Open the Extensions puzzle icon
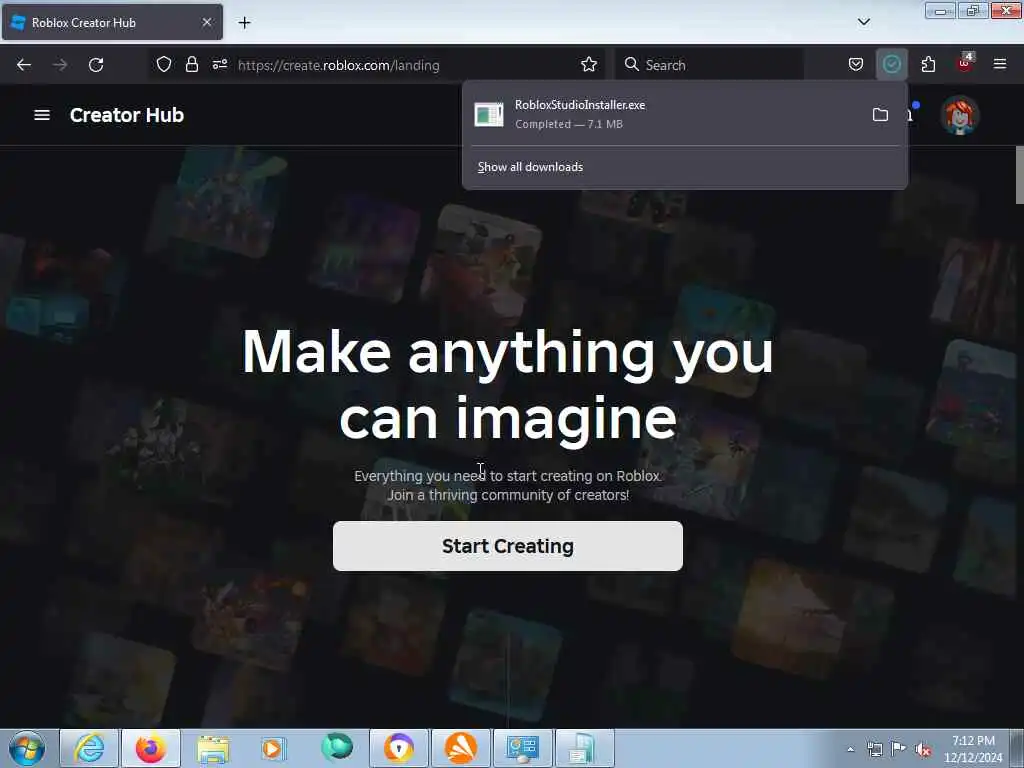Viewport: 1024px width, 768px height. [x=928, y=65]
